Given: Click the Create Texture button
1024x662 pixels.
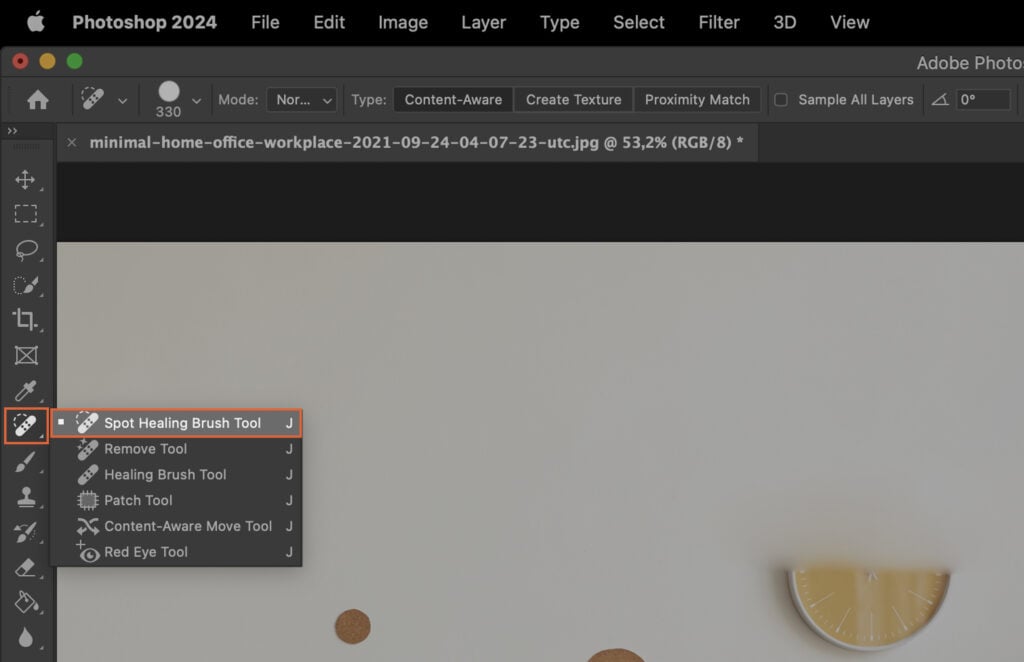Looking at the screenshot, I should [573, 99].
